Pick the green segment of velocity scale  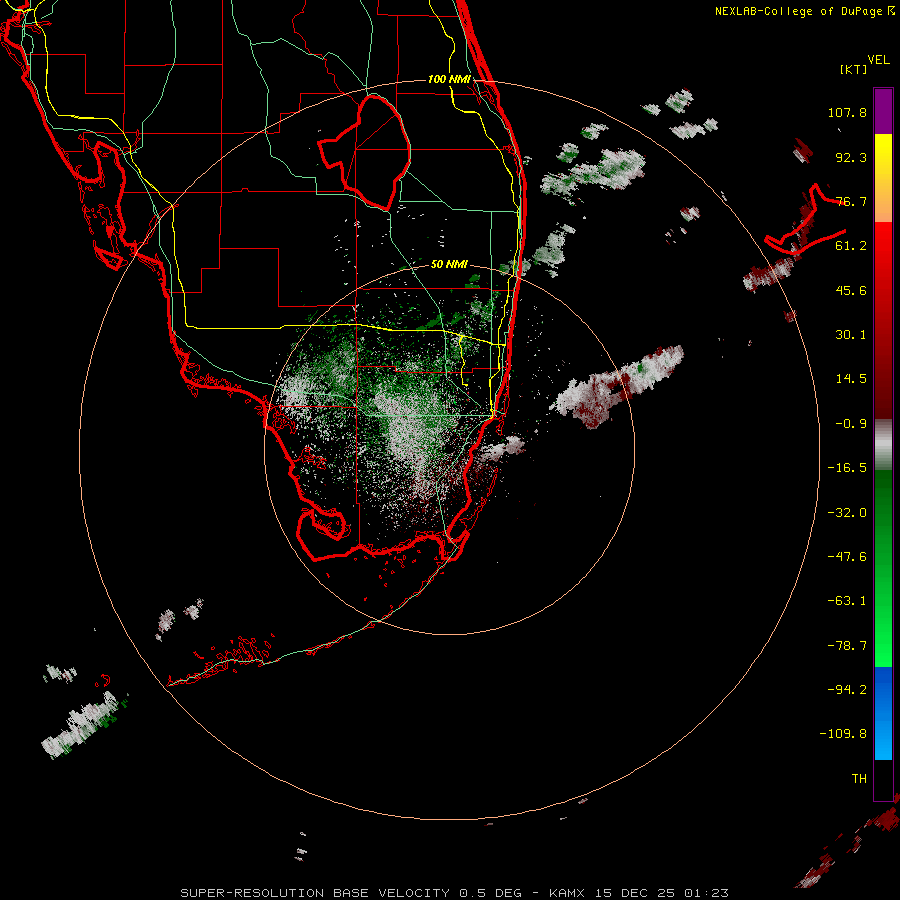coord(883,568)
